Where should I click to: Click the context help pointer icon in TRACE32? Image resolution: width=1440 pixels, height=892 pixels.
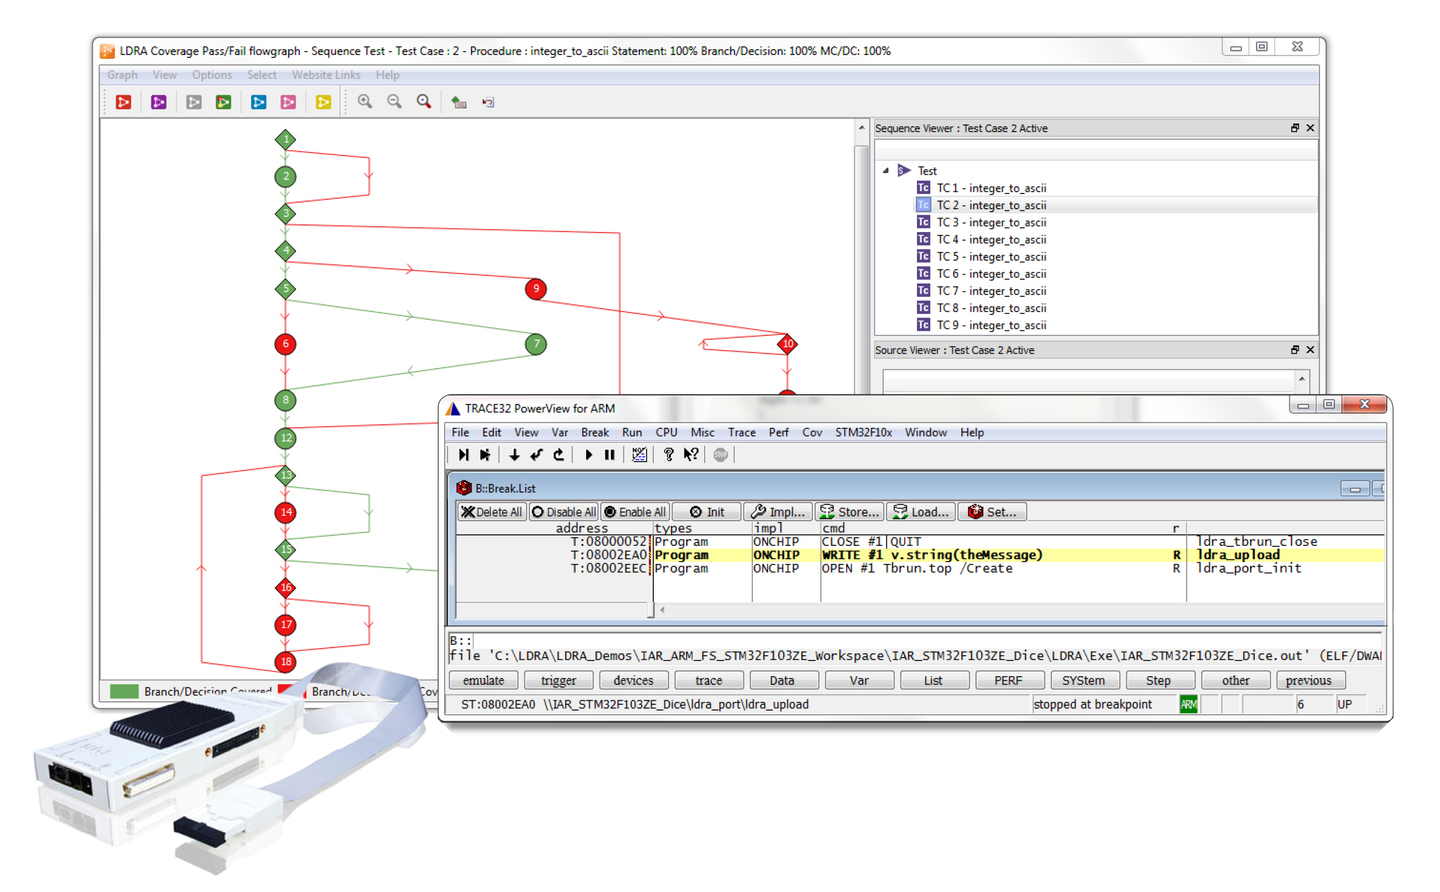tap(691, 455)
